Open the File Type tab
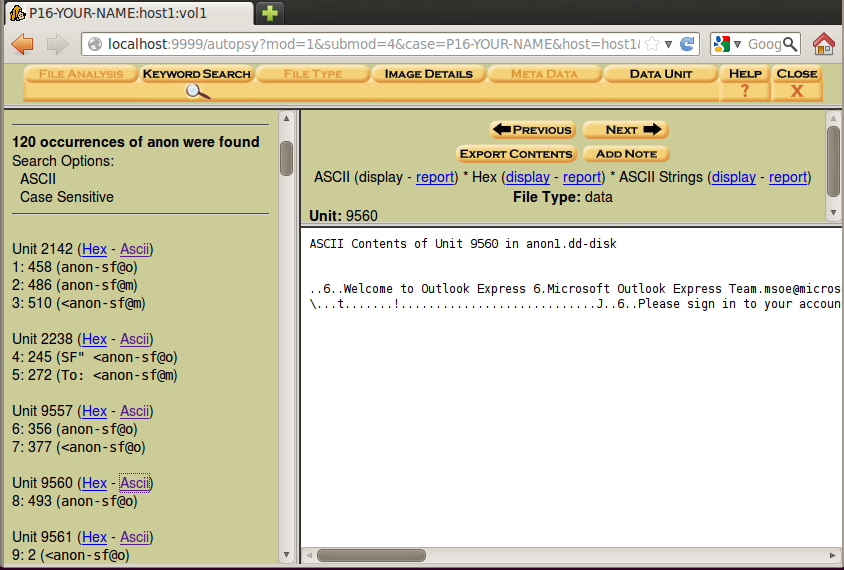This screenshot has height=570, width=844. coord(313,74)
